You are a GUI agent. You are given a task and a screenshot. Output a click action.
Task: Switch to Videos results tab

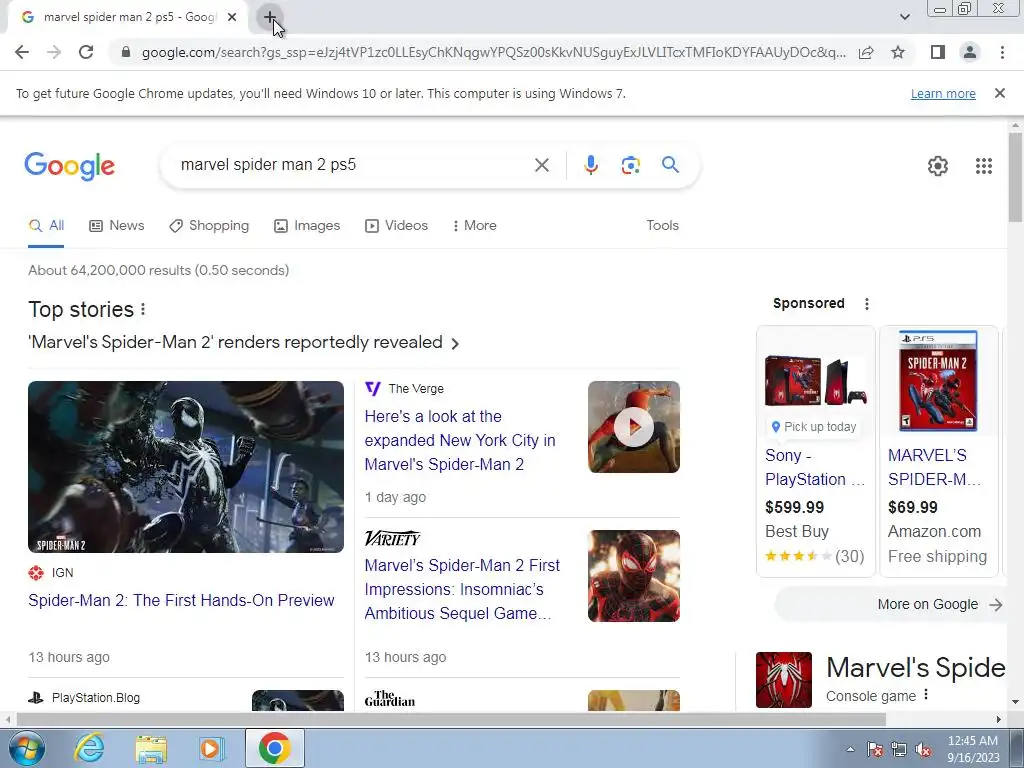(396, 225)
